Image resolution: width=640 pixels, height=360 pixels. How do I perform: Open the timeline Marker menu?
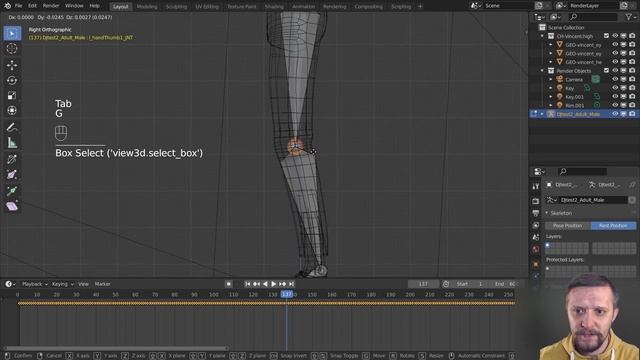[x=102, y=284]
